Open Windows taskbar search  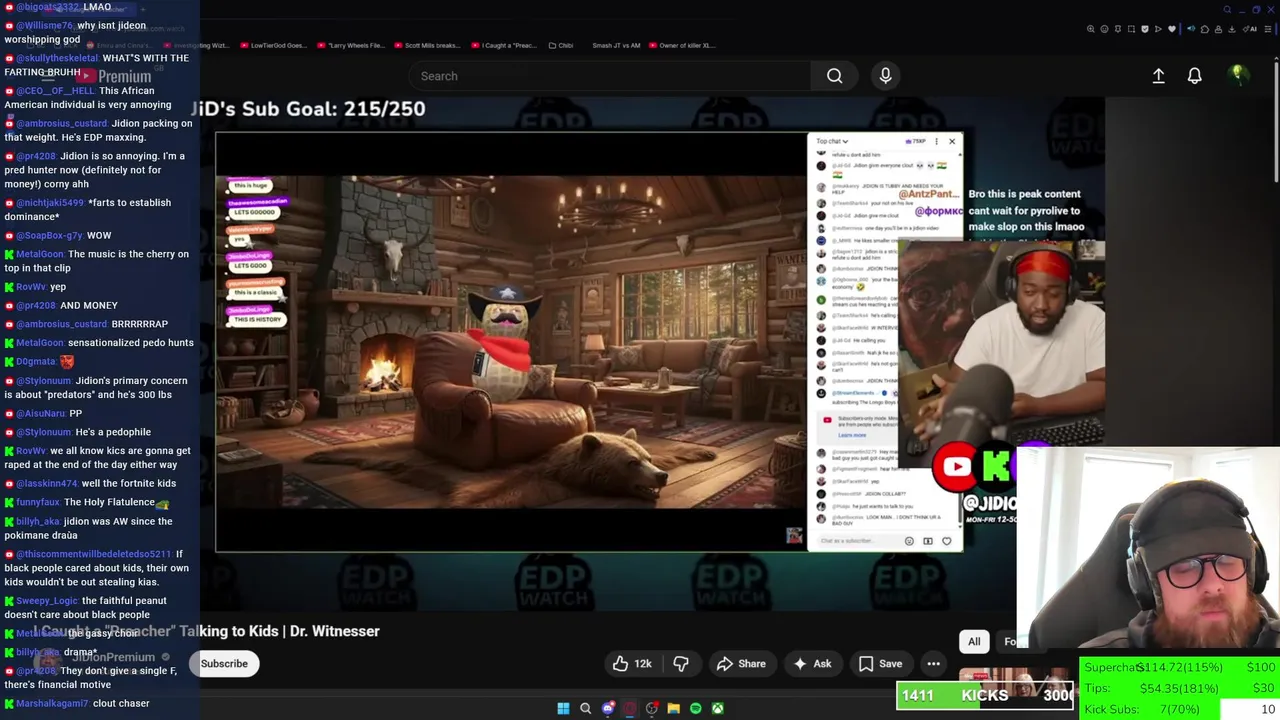585,708
